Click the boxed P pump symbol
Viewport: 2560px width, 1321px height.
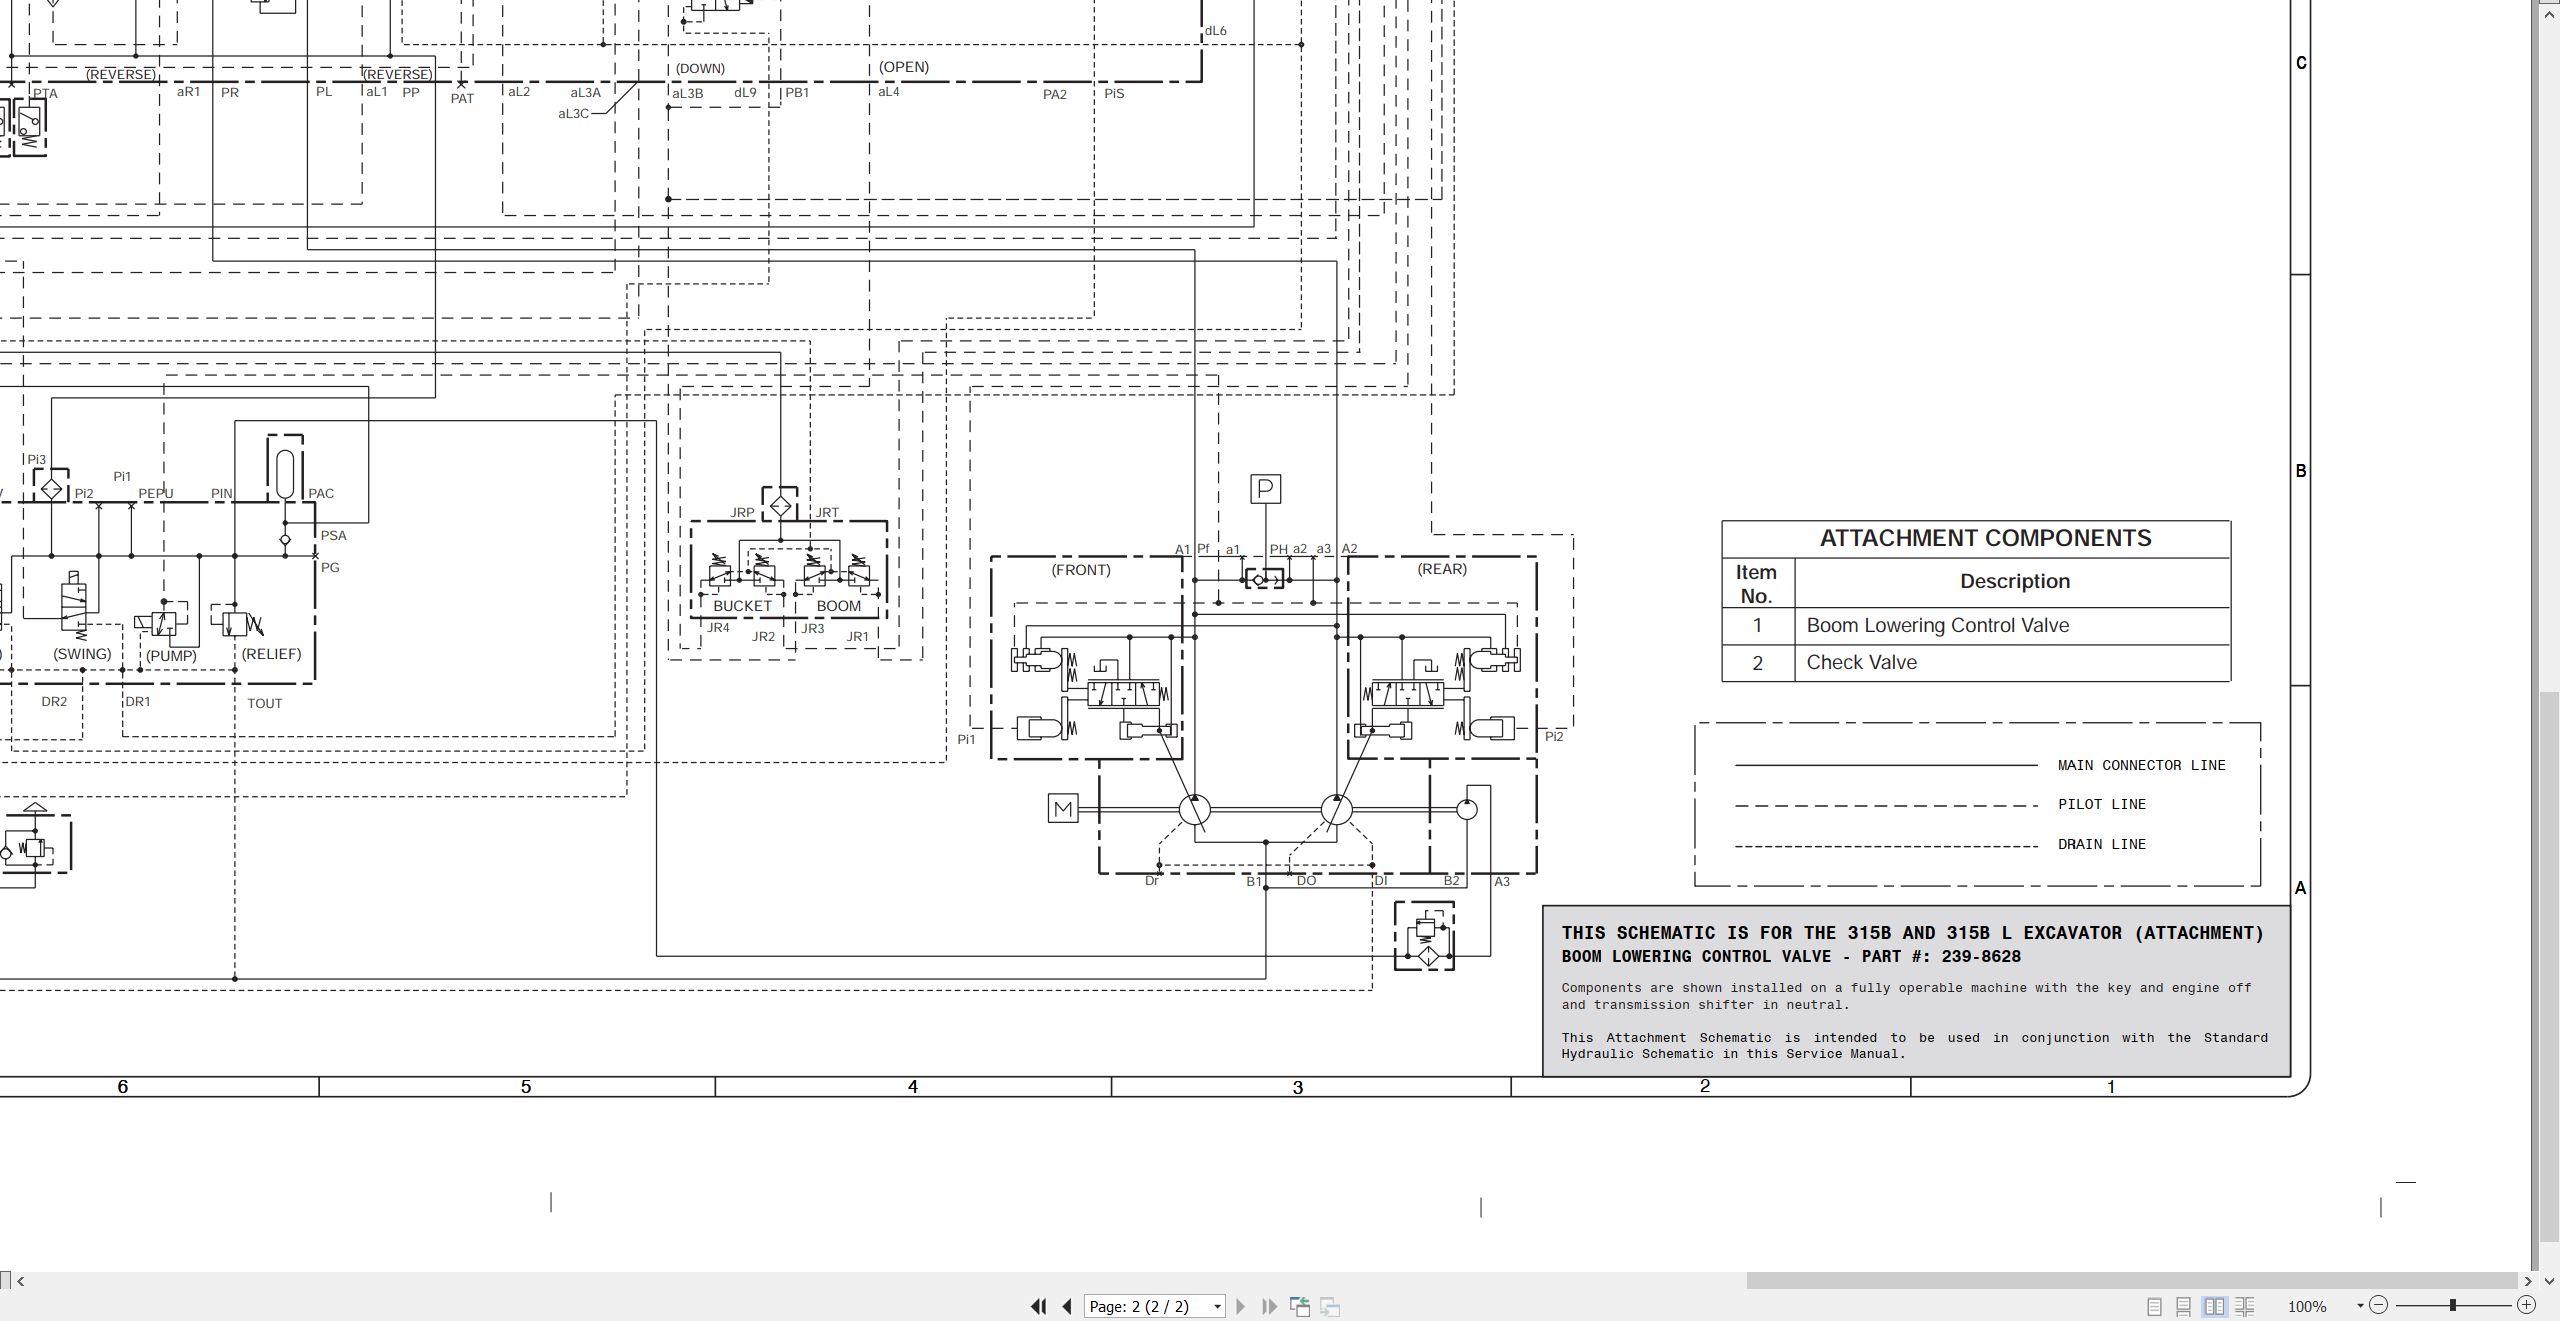(x=1265, y=489)
